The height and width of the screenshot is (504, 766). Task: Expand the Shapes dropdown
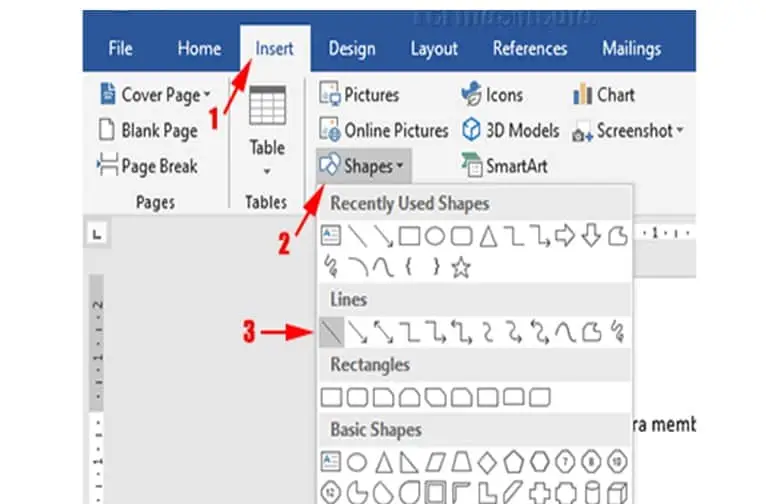[x=363, y=166]
